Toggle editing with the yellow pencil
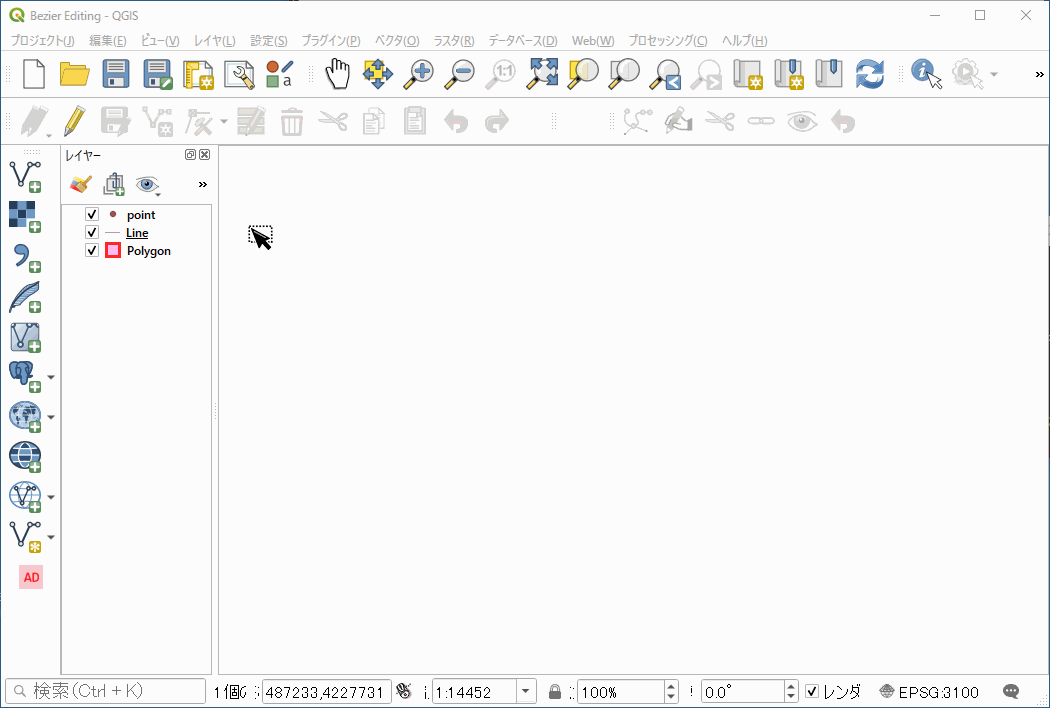Viewport: 1050px width, 708px height. point(74,122)
